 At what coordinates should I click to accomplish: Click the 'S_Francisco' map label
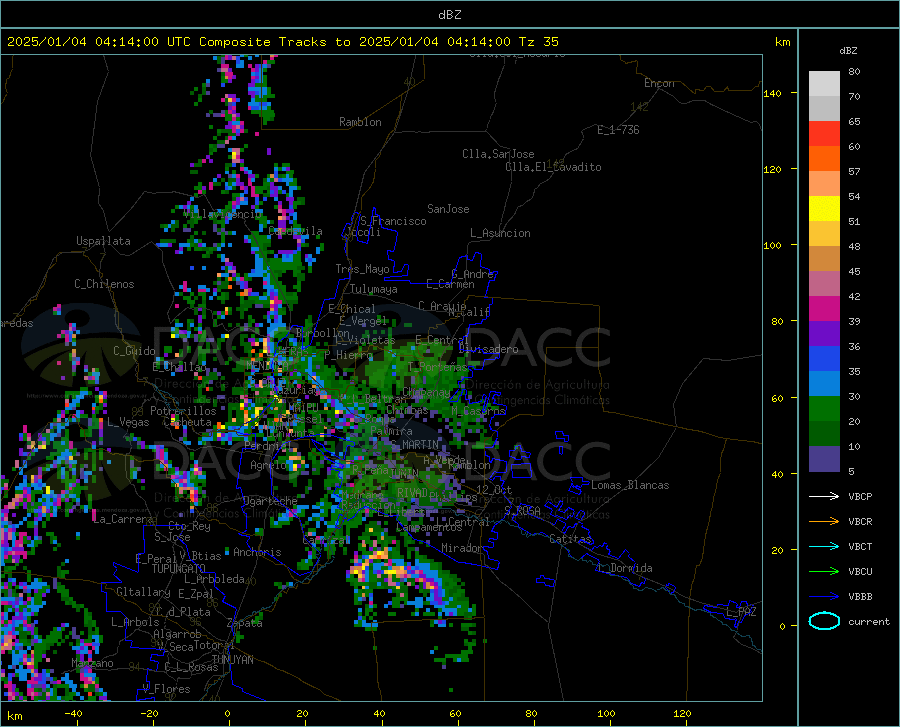(x=393, y=221)
